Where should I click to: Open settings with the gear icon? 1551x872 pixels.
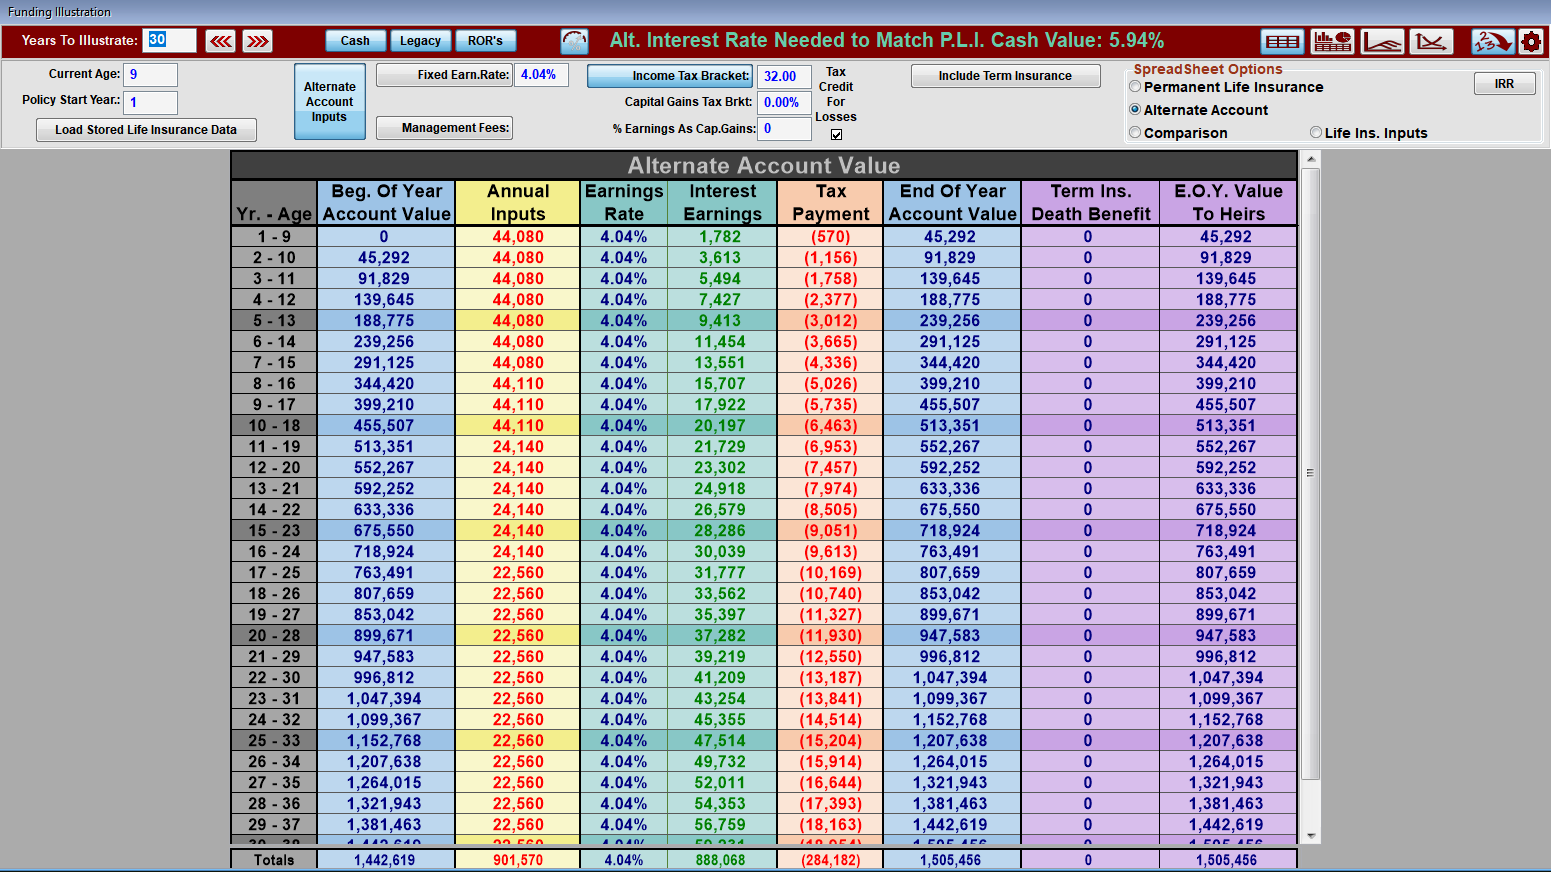pyautogui.click(x=1531, y=41)
